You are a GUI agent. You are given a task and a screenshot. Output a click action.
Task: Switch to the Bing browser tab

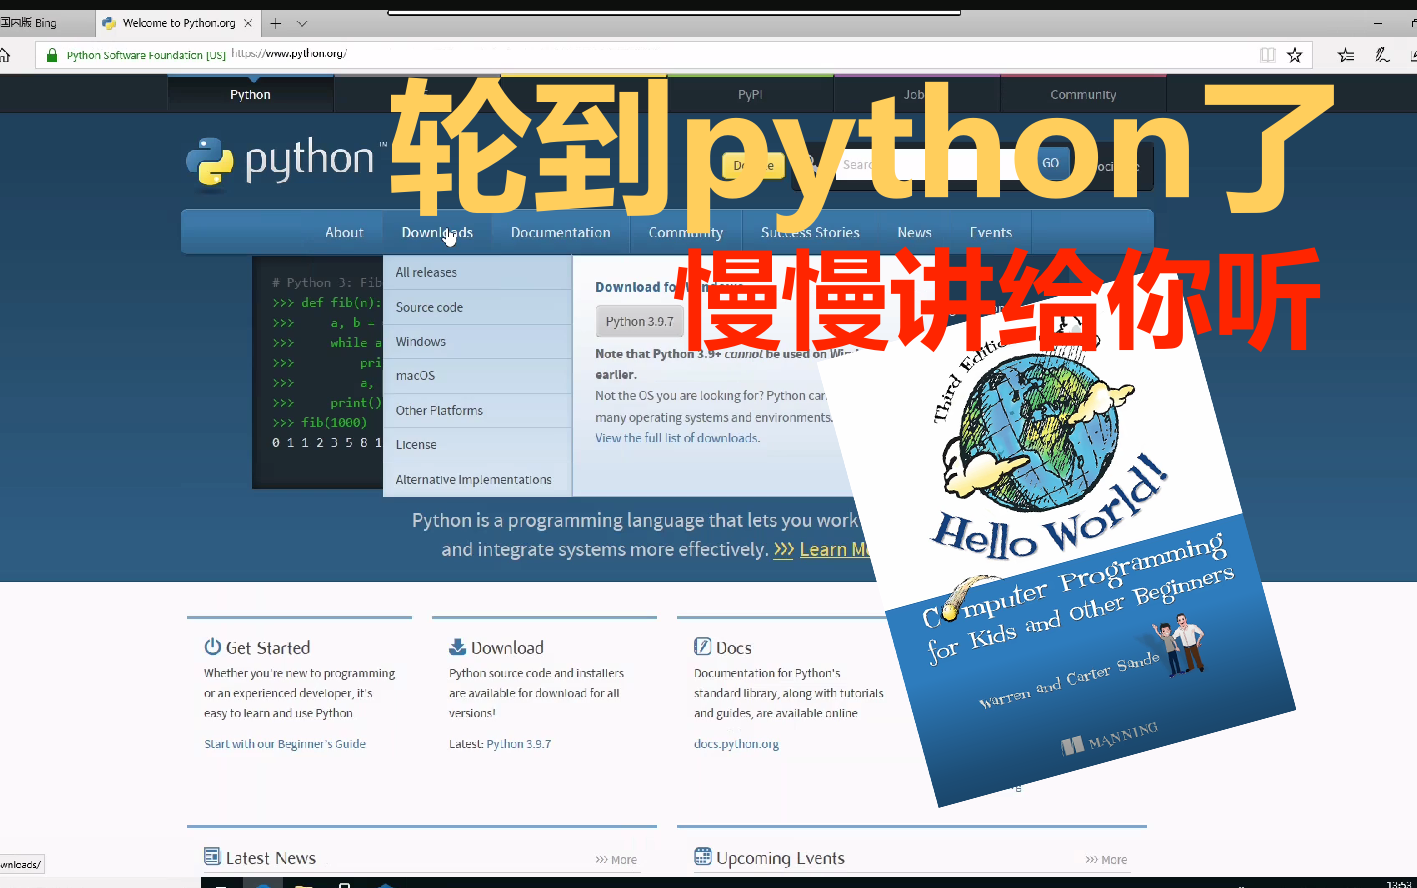(45, 22)
